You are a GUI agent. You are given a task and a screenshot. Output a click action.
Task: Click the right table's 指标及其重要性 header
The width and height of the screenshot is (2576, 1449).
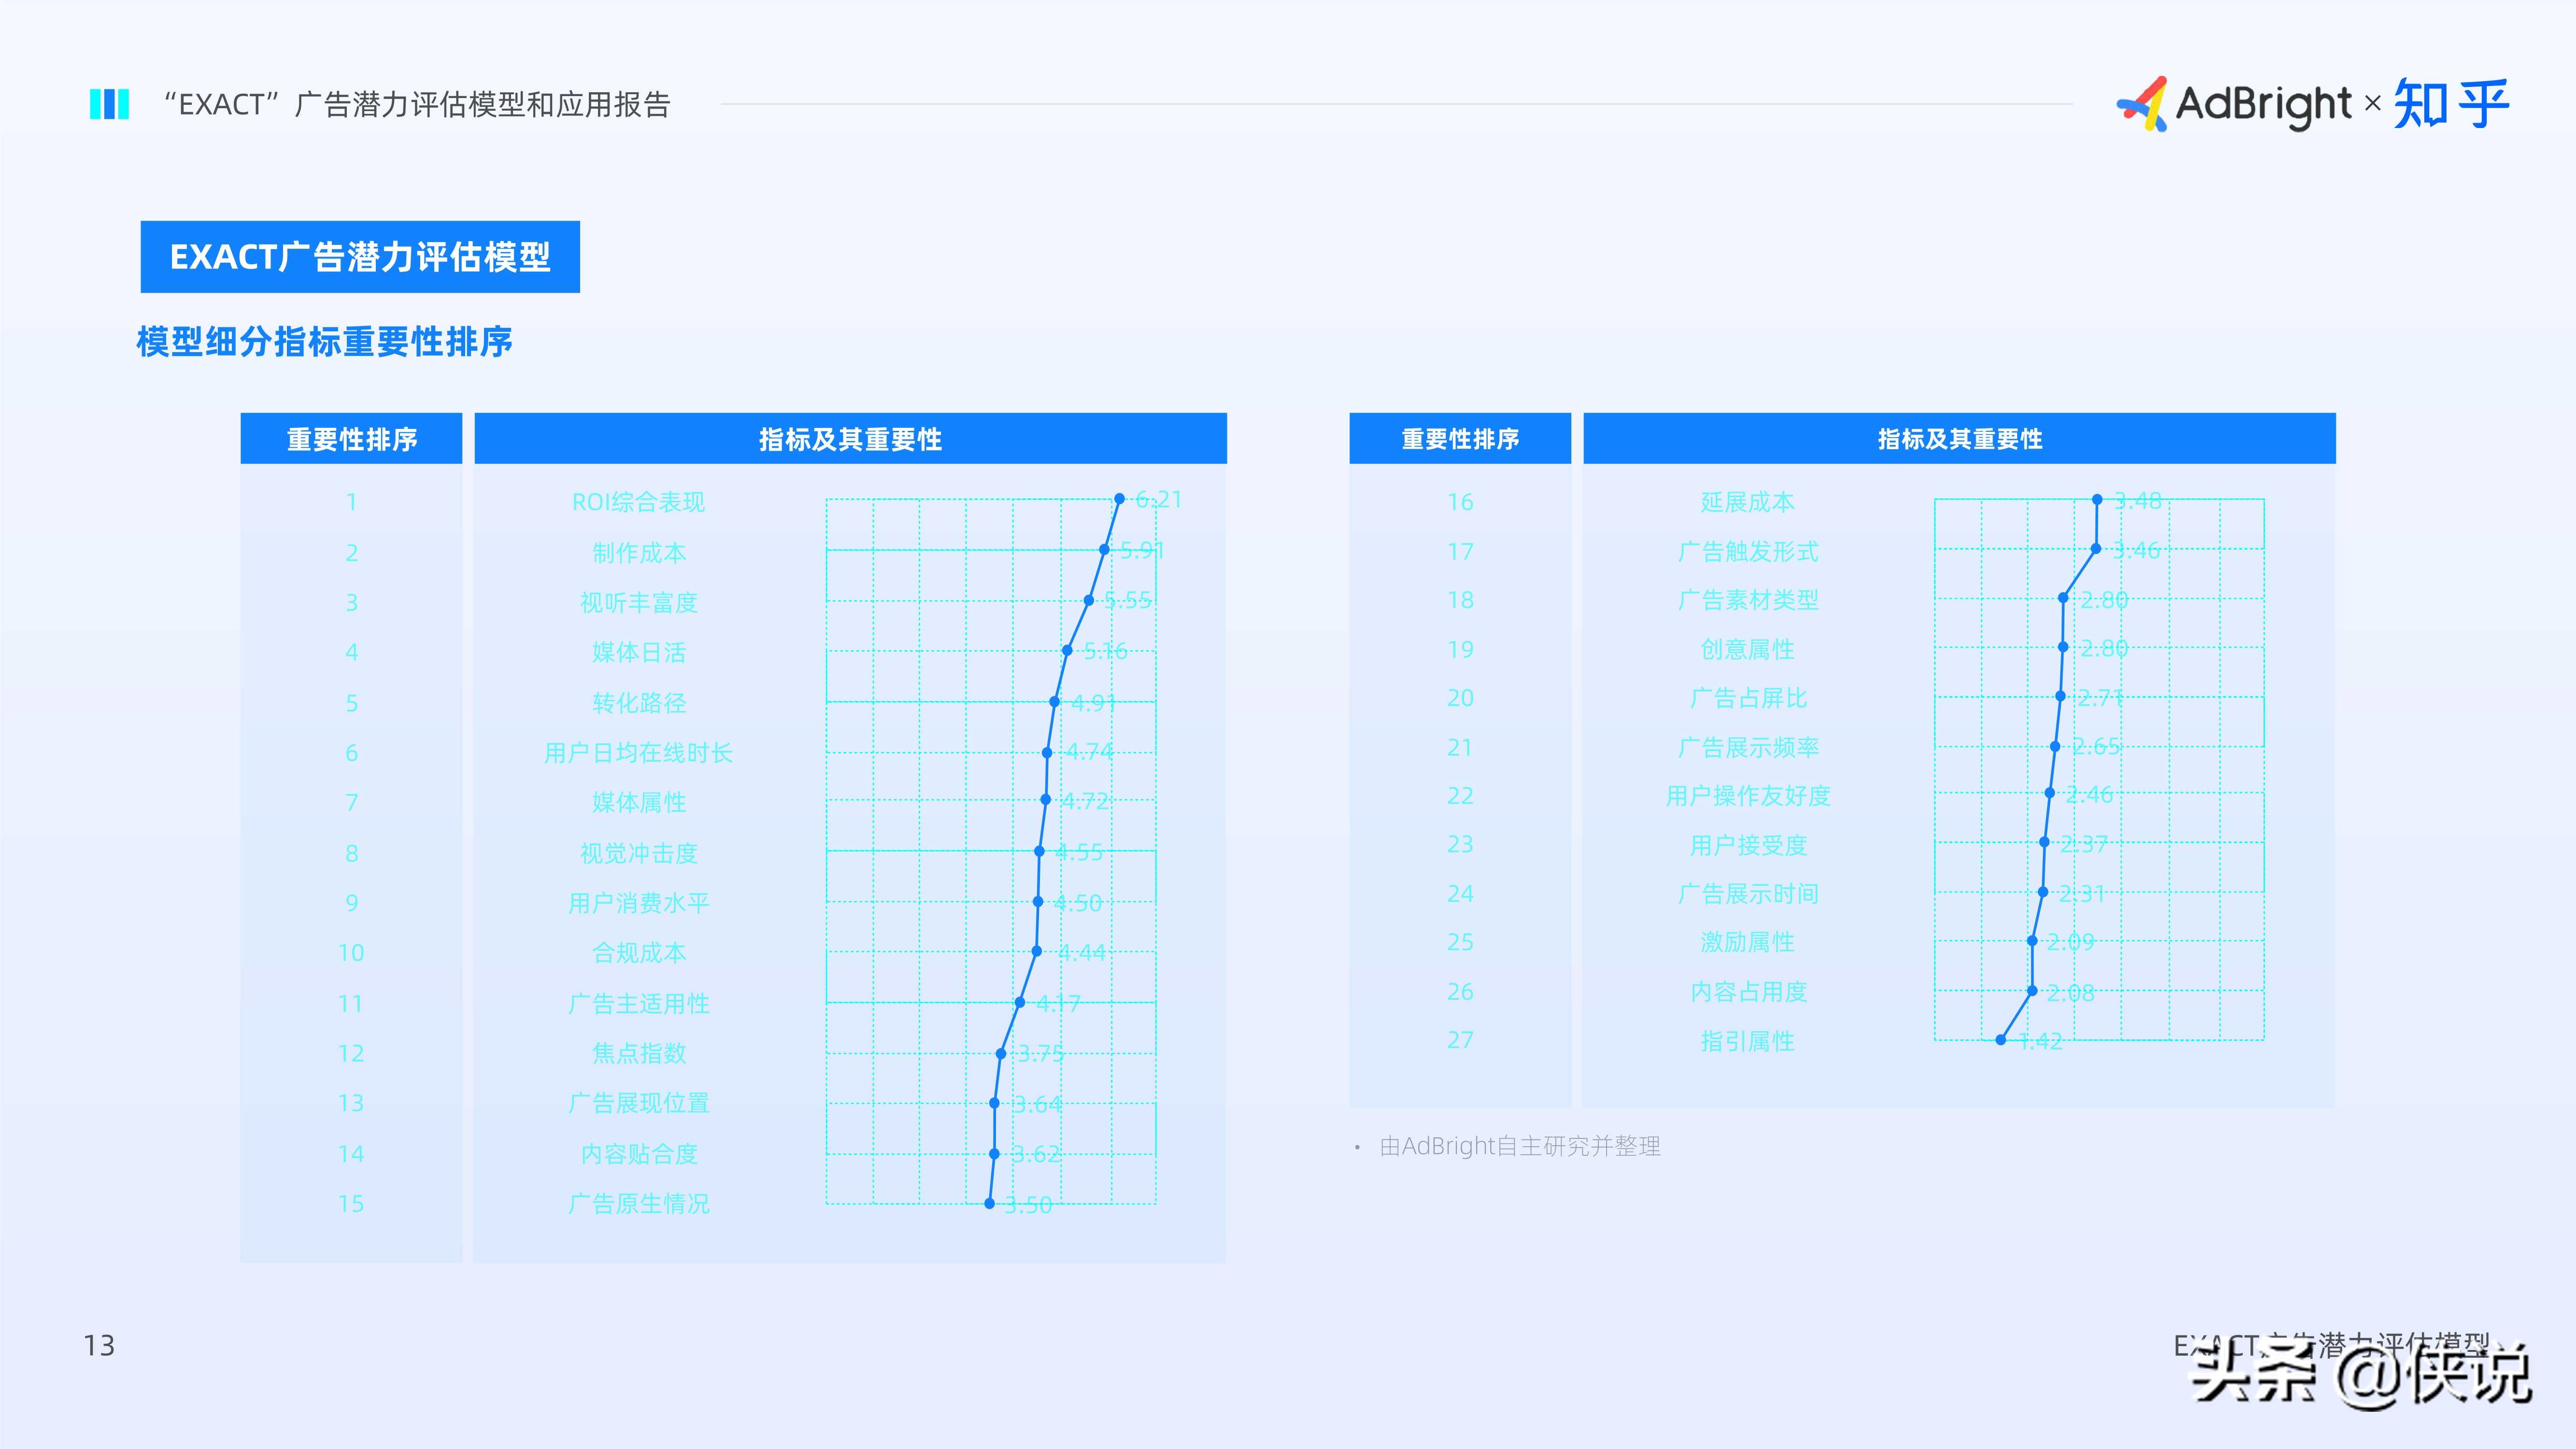coord(1959,438)
